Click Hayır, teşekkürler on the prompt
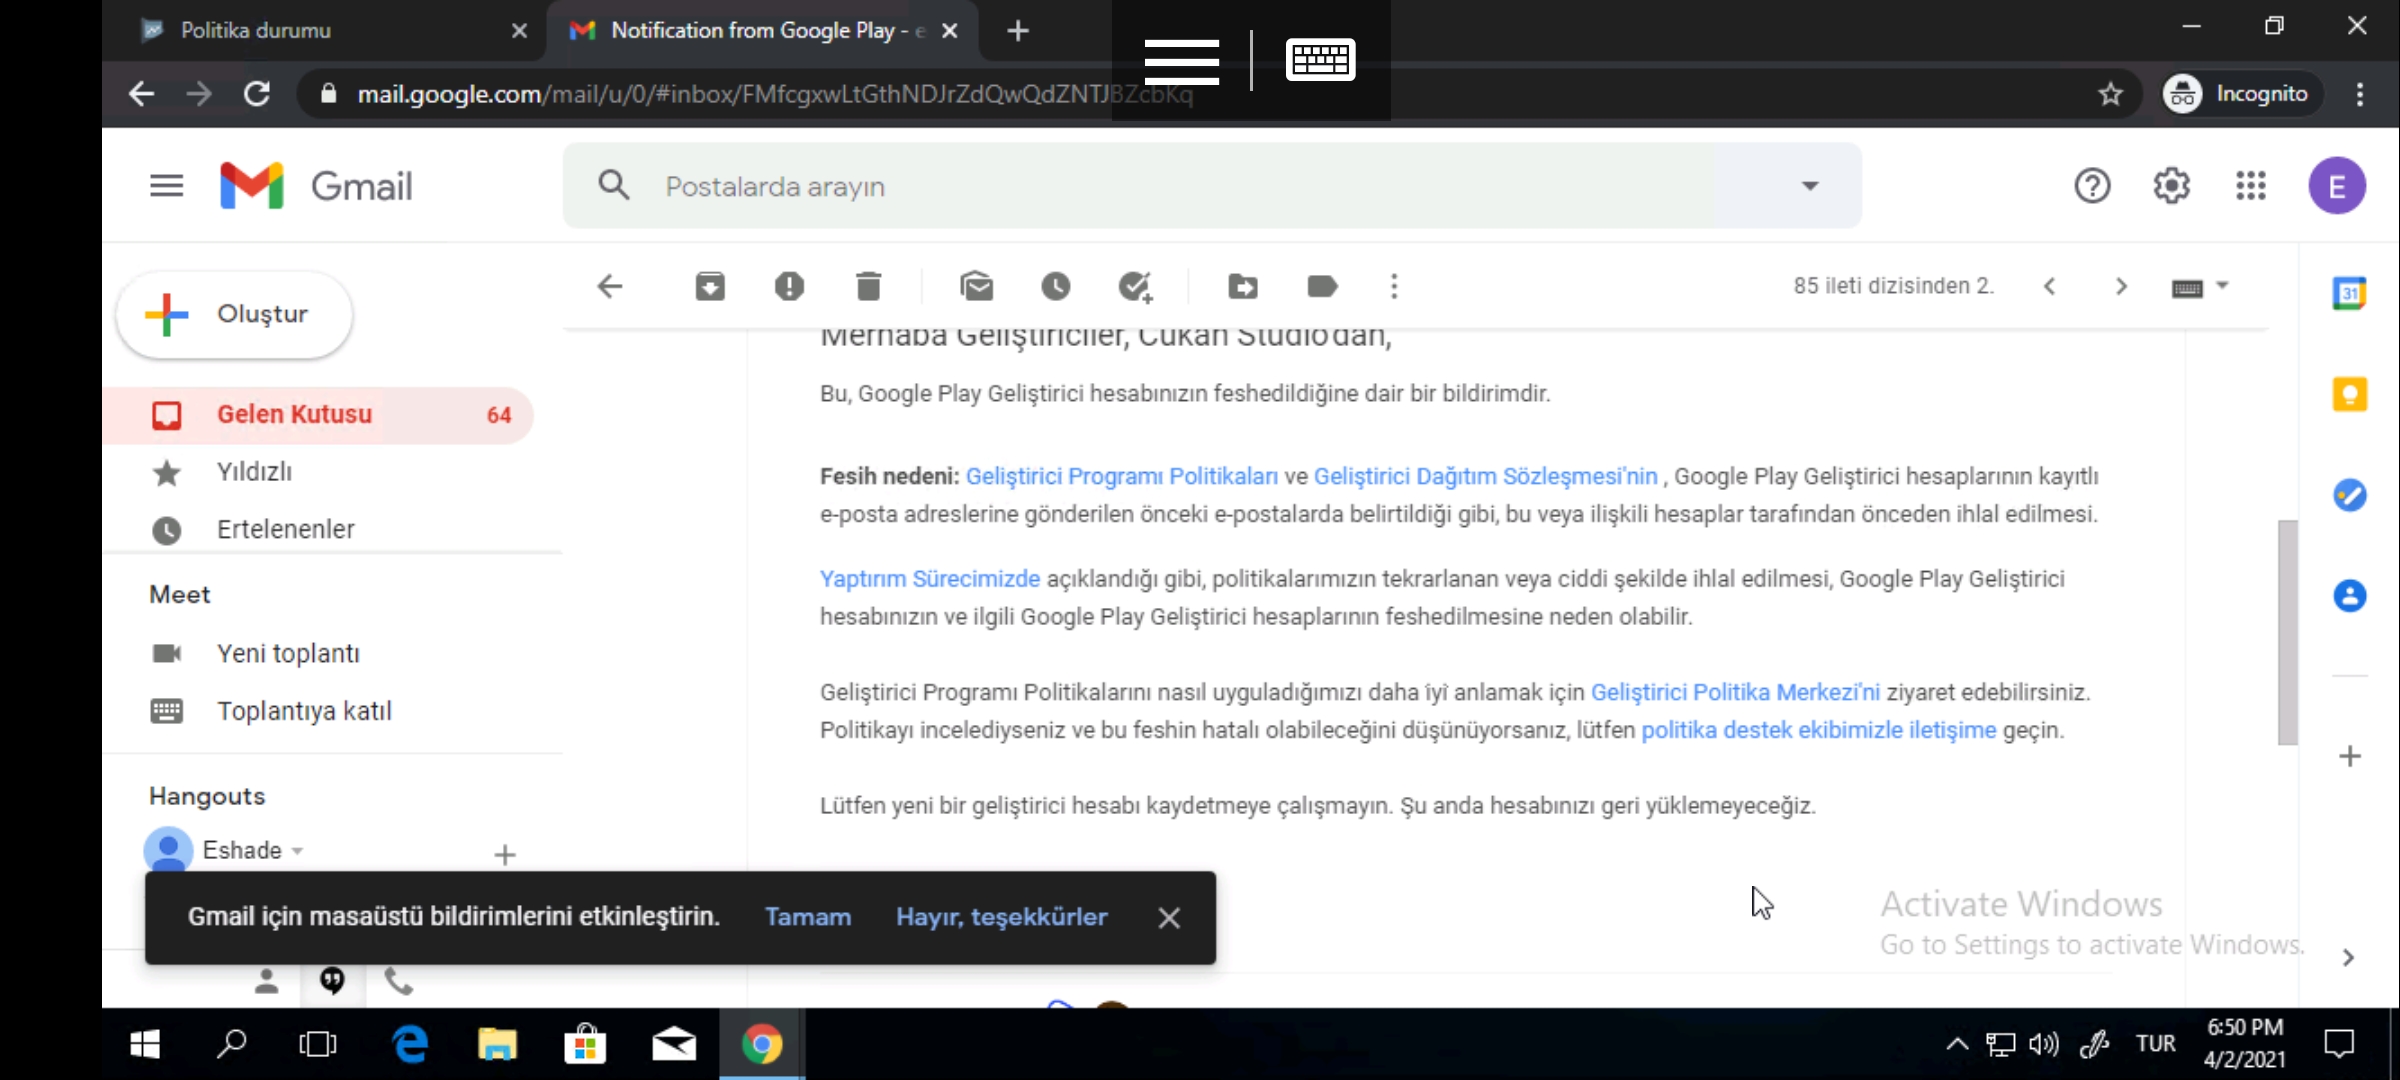This screenshot has height=1080, width=2400. (1001, 917)
